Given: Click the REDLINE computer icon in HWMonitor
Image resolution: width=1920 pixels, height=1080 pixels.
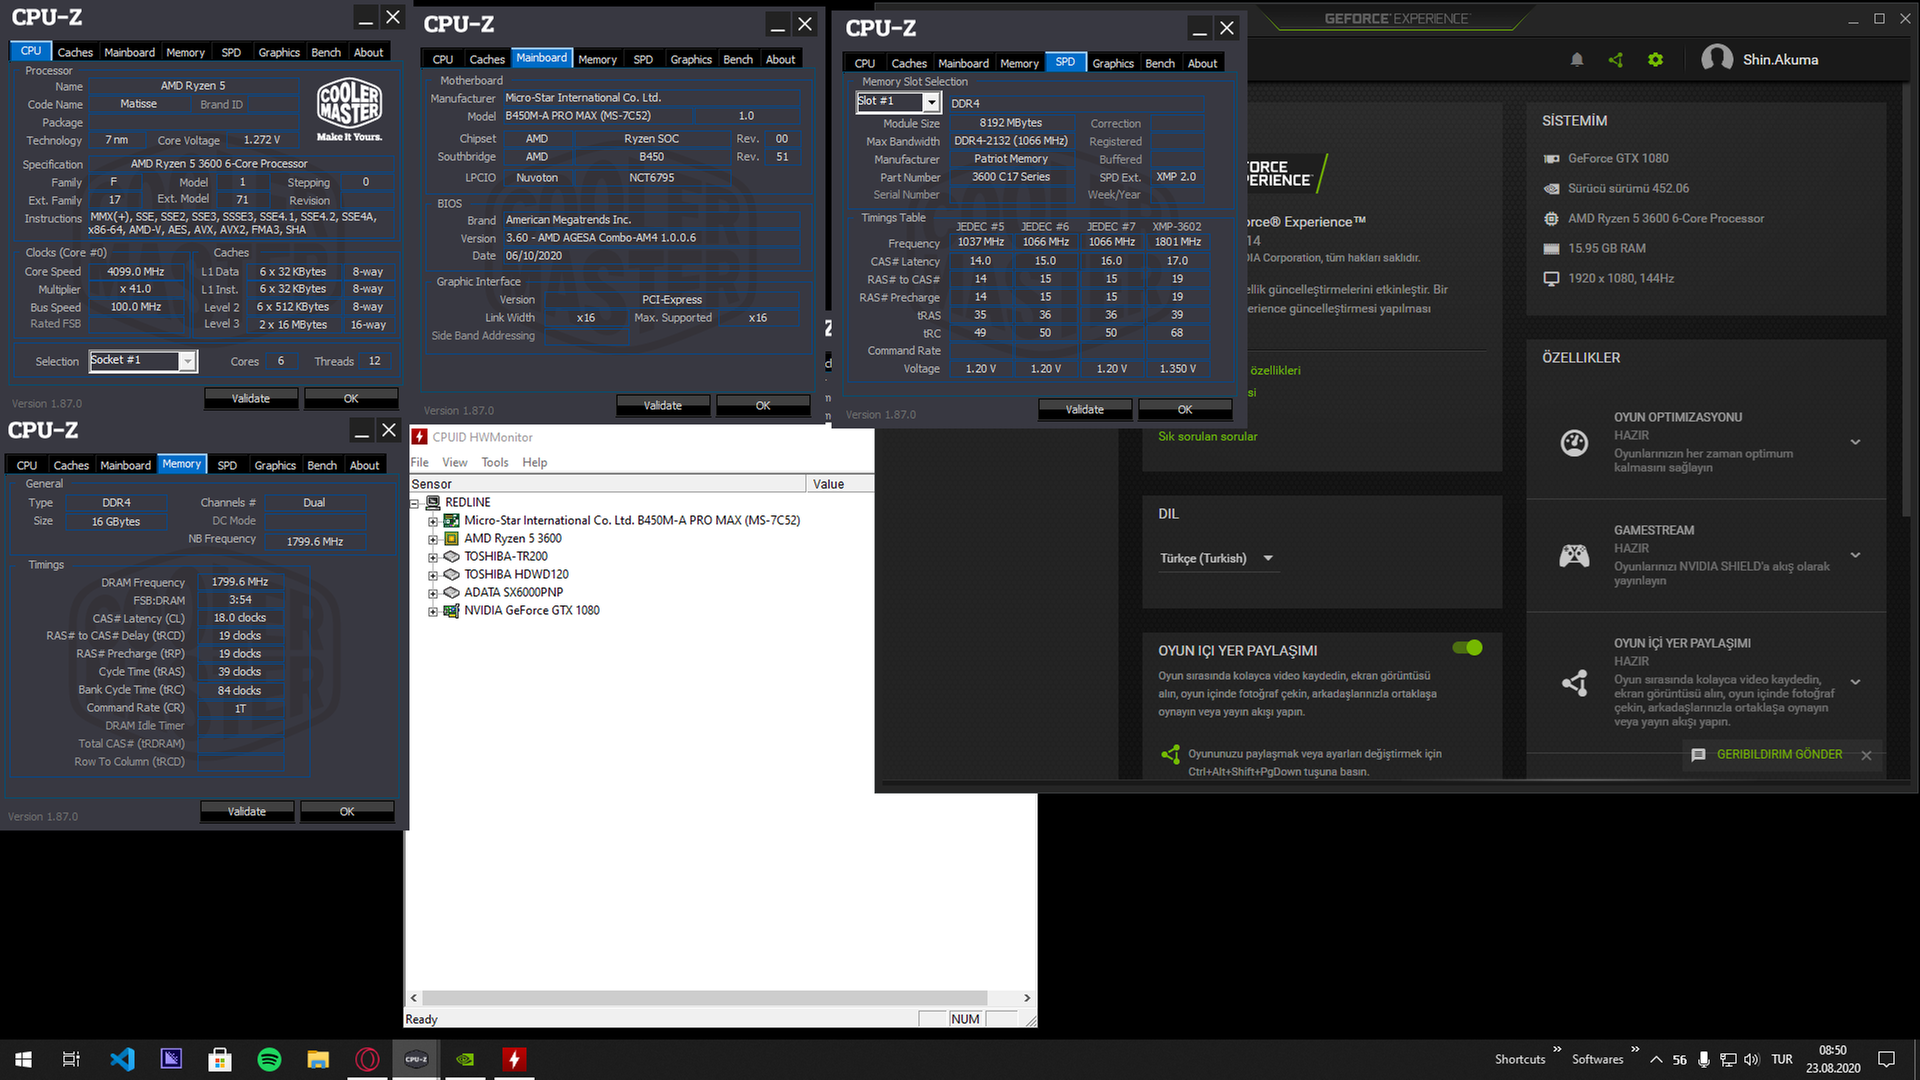Looking at the screenshot, I should 433,502.
